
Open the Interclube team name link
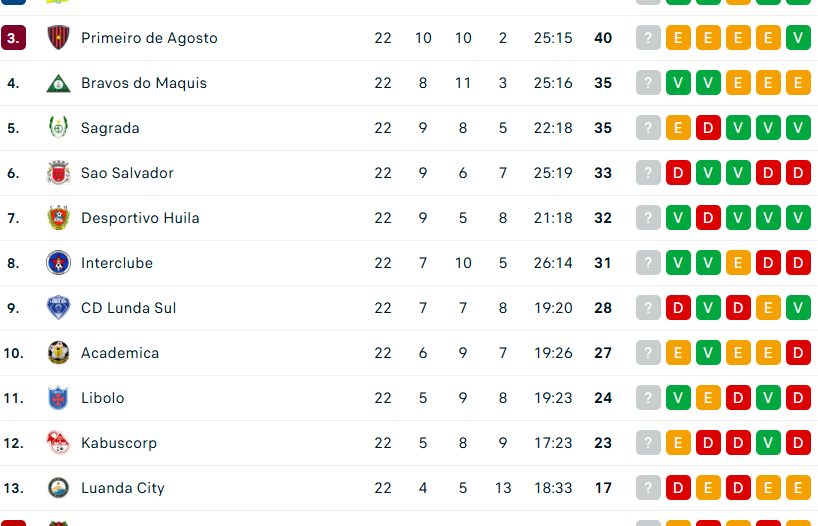click(x=117, y=263)
